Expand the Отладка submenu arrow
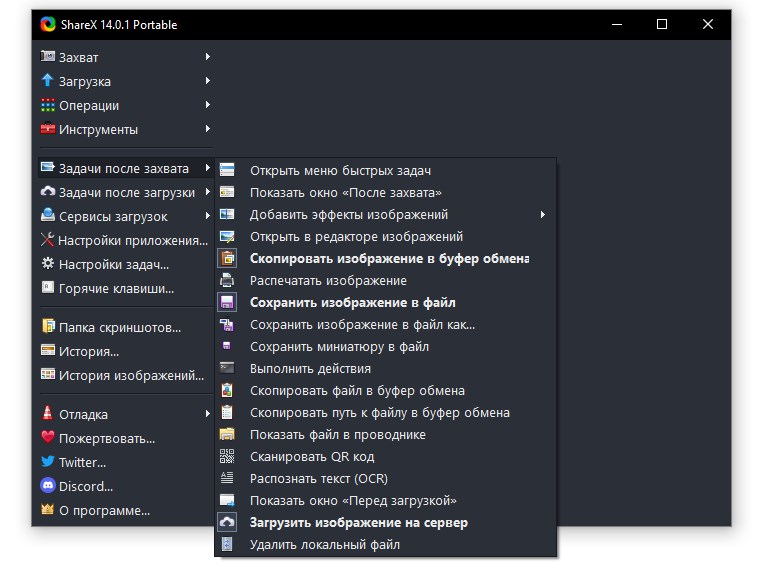Screen dimensions: 763x585 208,413
